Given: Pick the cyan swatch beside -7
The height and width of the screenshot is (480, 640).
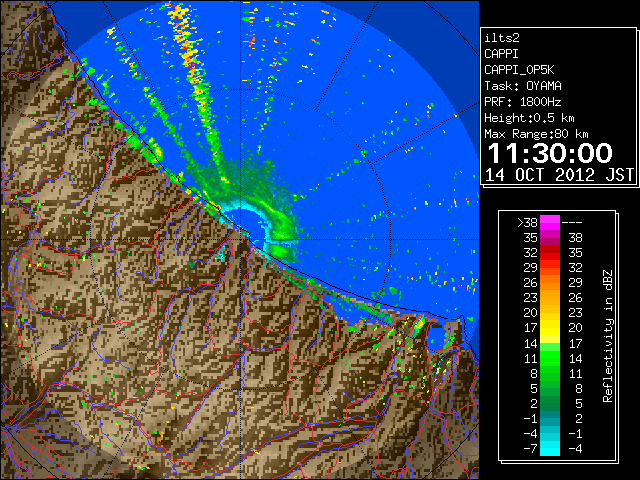Looking at the screenshot, I should tap(550, 448).
